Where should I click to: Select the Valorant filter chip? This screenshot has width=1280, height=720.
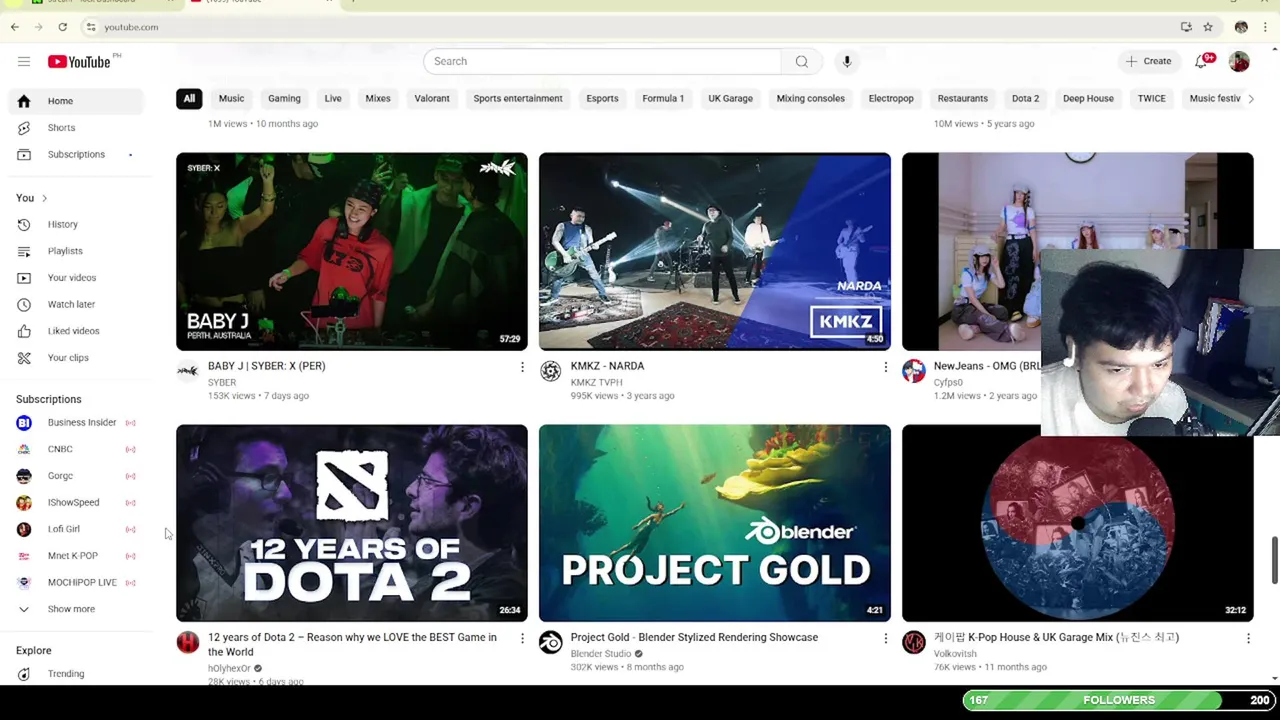(432, 98)
